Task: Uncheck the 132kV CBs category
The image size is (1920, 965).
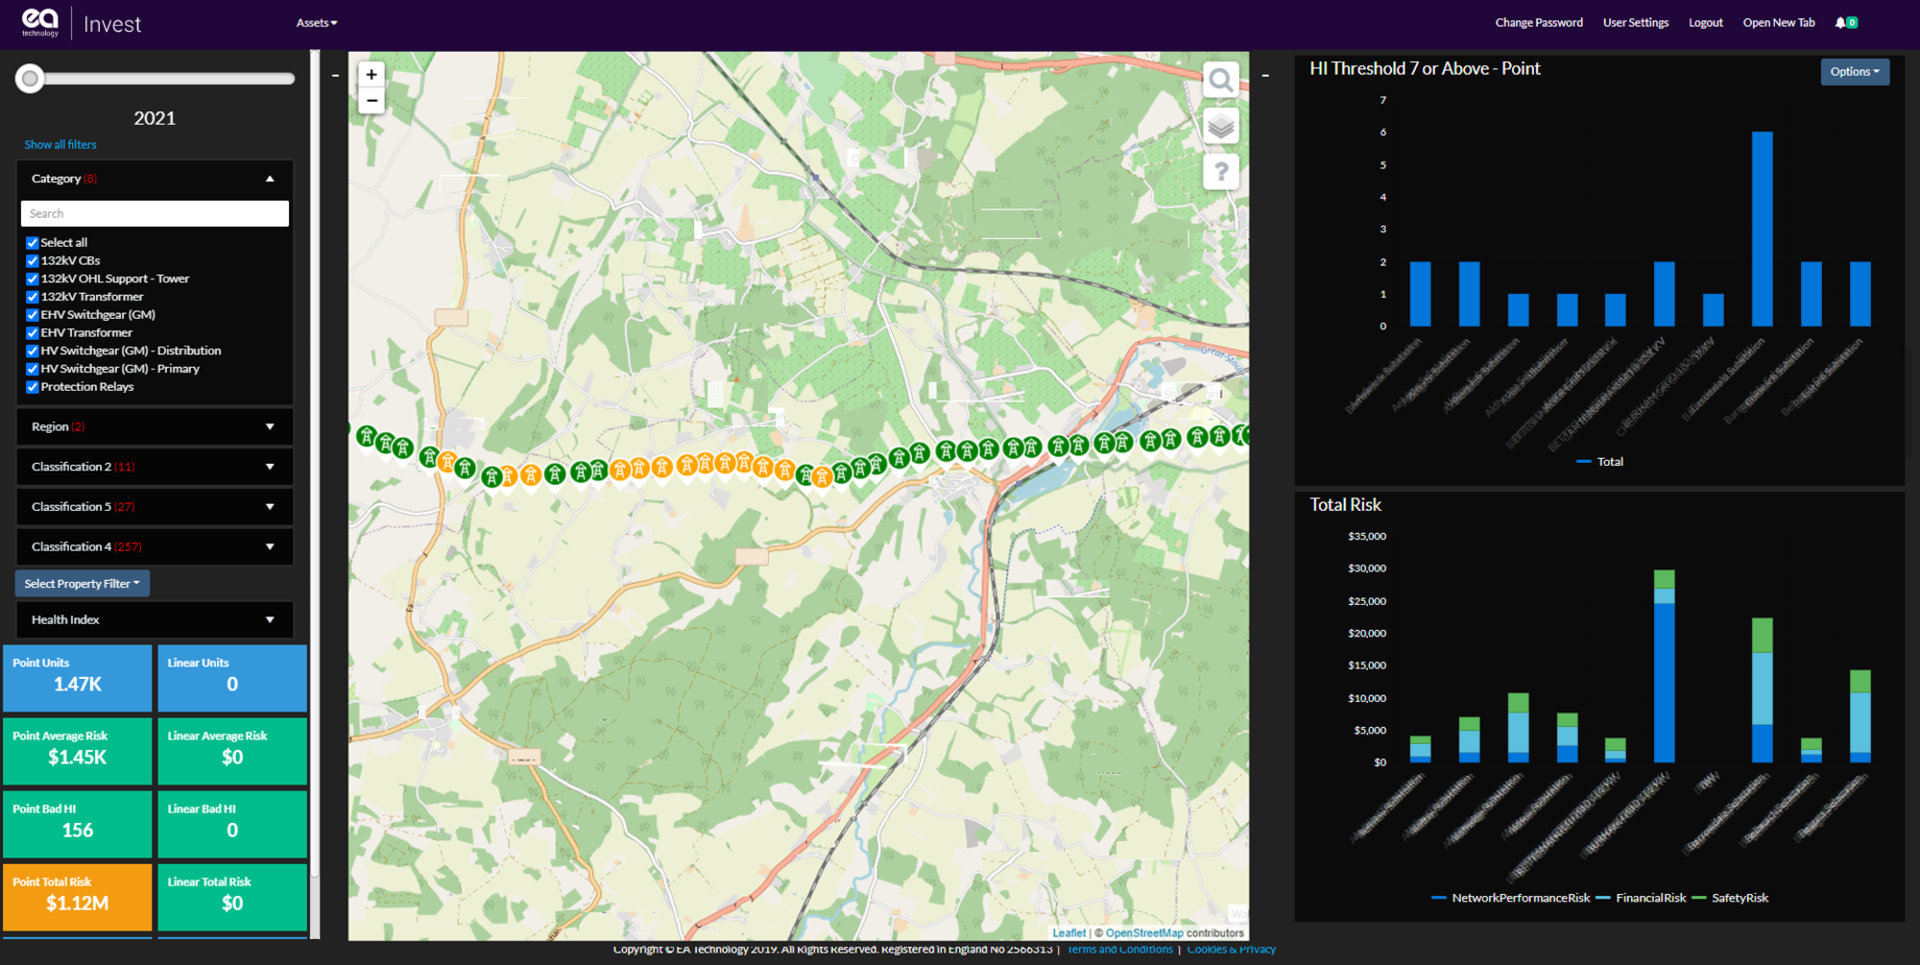Action: (33, 261)
